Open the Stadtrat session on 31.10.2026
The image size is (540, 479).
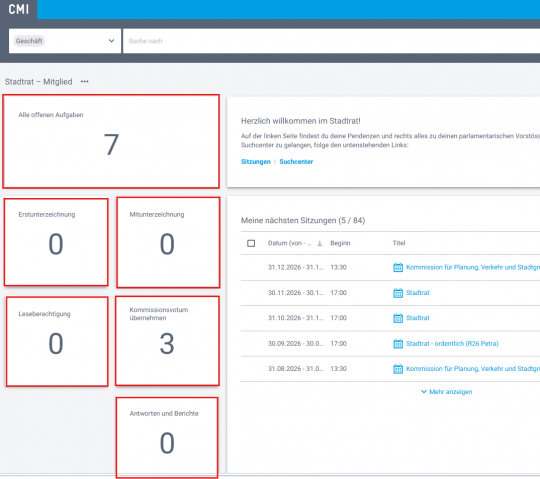[418, 318]
